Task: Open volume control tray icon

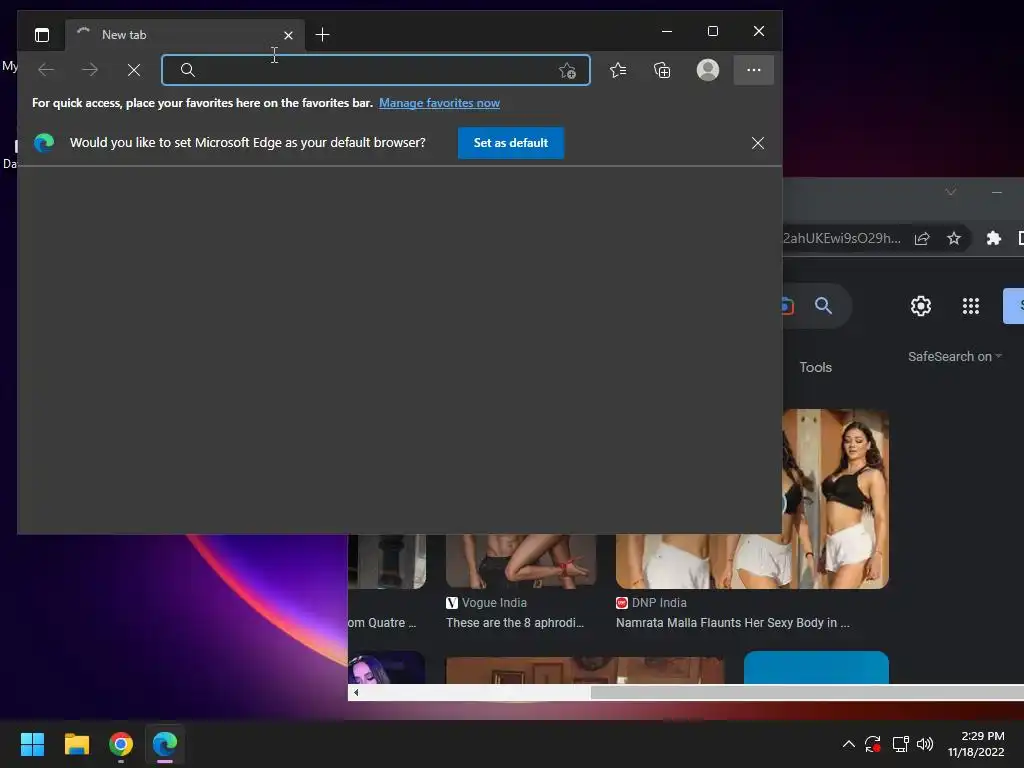Action: (925, 744)
